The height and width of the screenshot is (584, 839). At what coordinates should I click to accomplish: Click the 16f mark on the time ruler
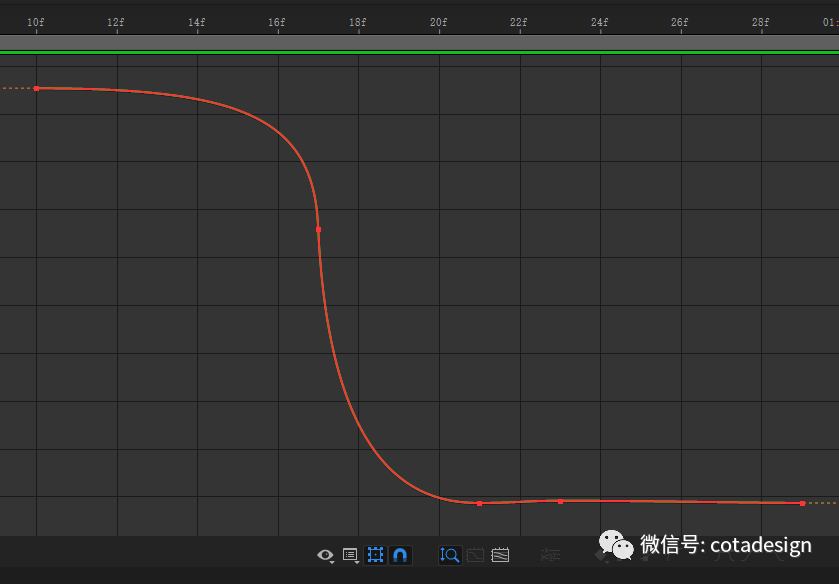tap(277, 22)
